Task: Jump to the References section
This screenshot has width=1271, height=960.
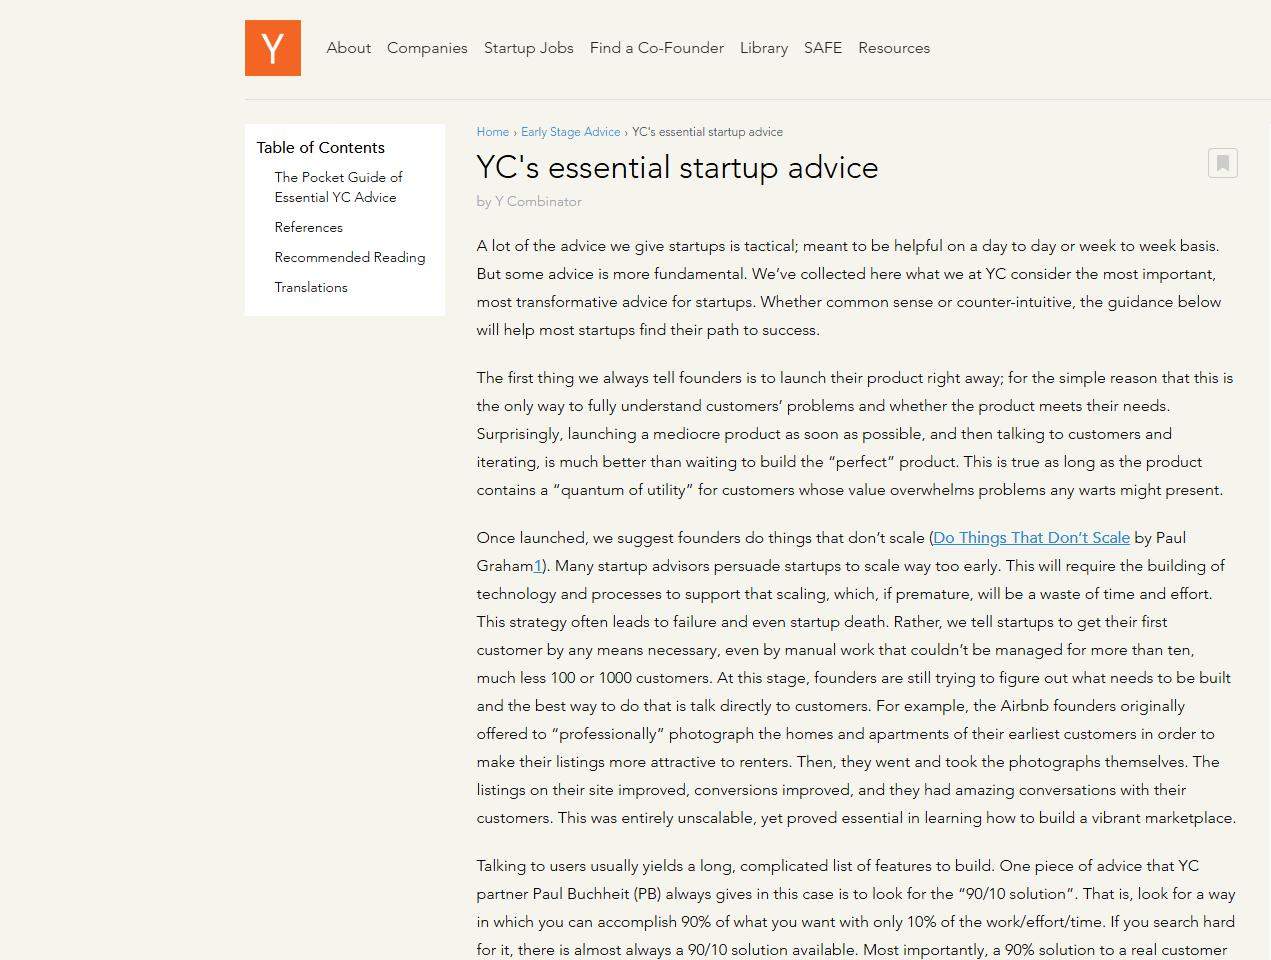Action: pos(308,227)
